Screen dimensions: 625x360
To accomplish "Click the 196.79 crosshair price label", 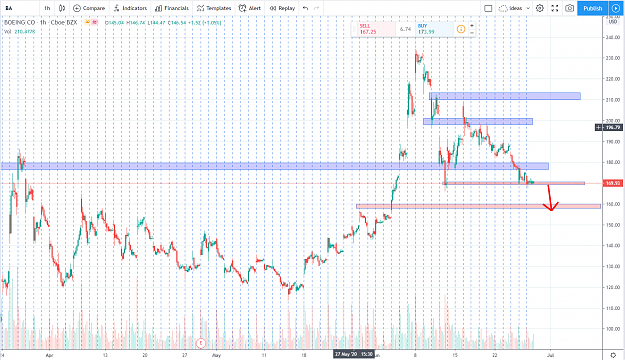I will point(613,128).
